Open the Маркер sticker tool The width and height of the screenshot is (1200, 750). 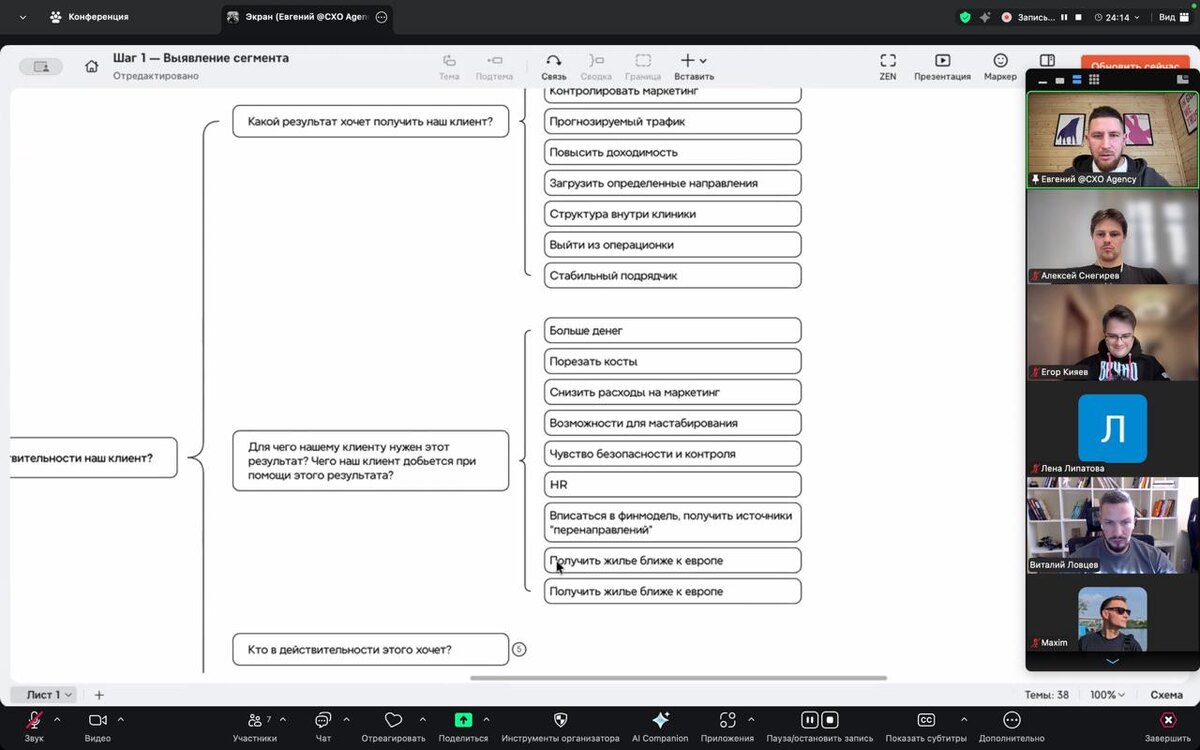pyautogui.click(x=1000, y=67)
